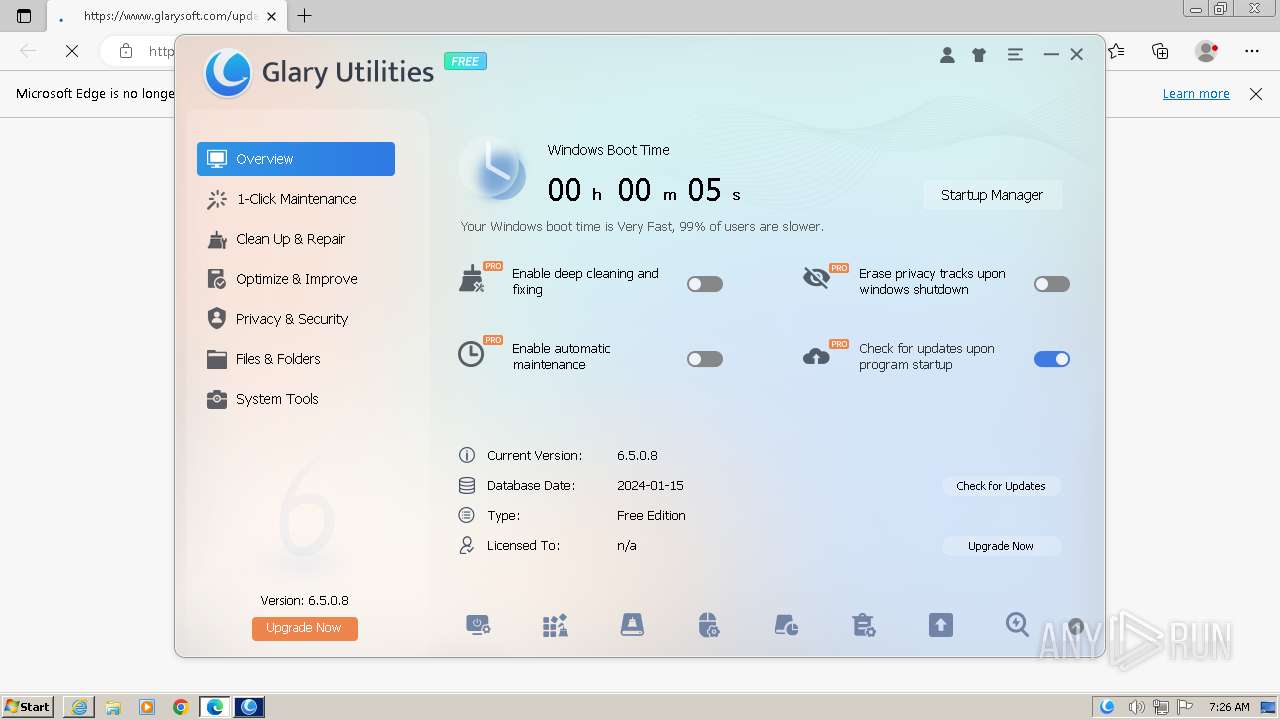Click the Glary Utilities logo
Screen dimensions: 1280x720
228,72
